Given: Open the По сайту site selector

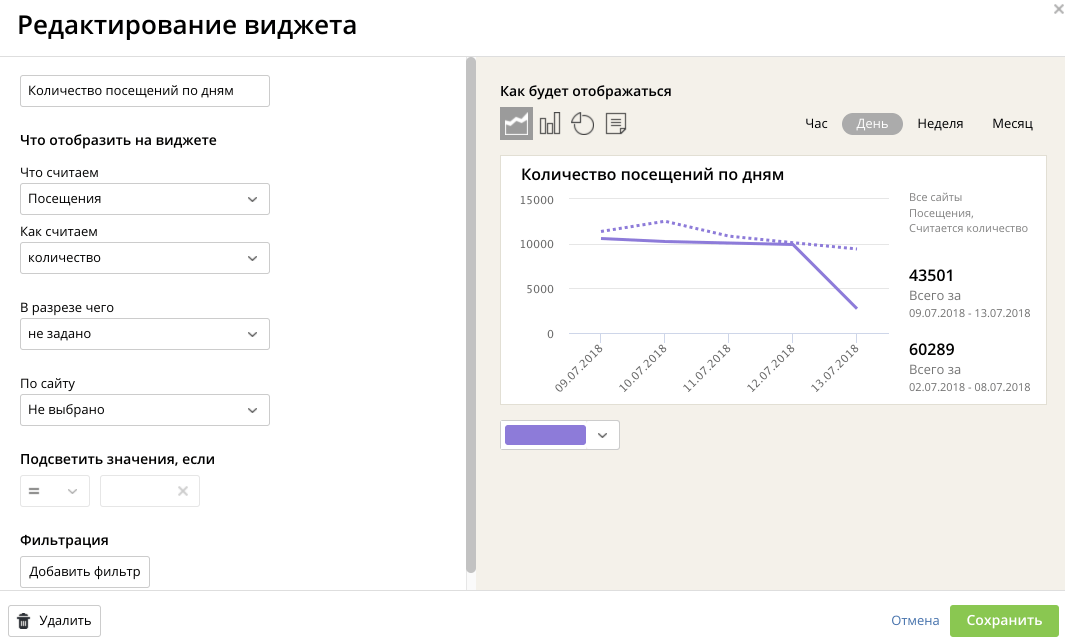Looking at the screenshot, I should coord(145,410).
